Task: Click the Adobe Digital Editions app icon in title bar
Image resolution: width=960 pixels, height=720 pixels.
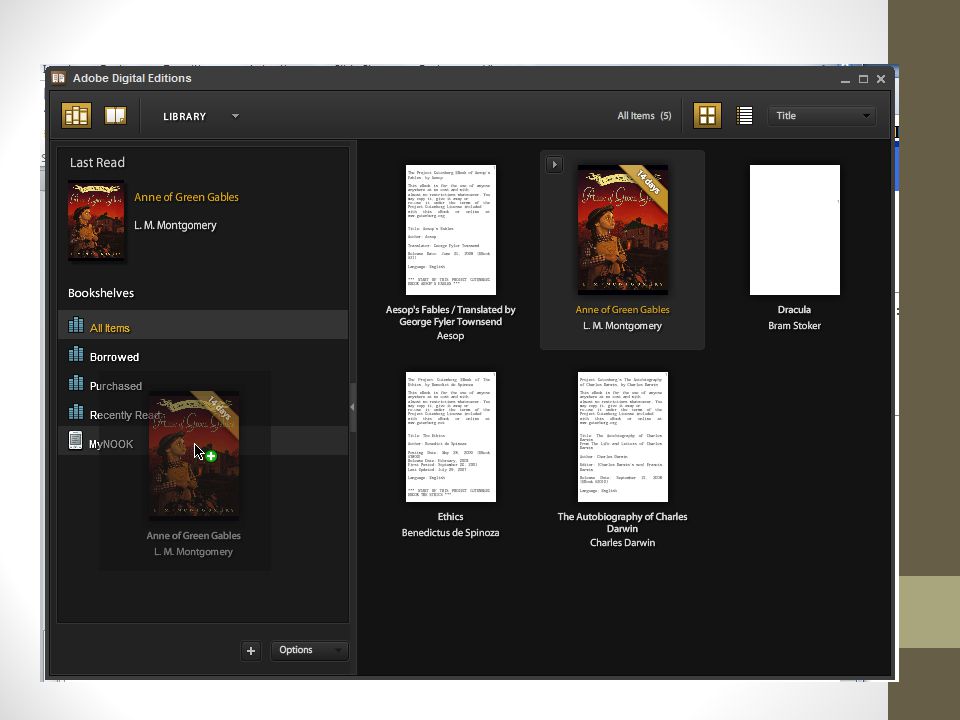Action: (x=58, y=78)
